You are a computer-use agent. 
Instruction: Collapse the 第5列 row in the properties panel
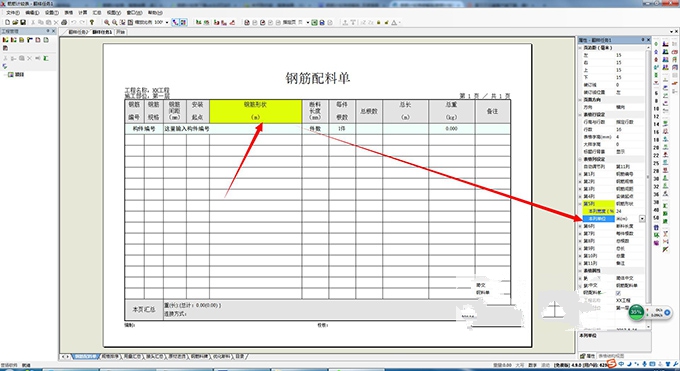point(580,204)
